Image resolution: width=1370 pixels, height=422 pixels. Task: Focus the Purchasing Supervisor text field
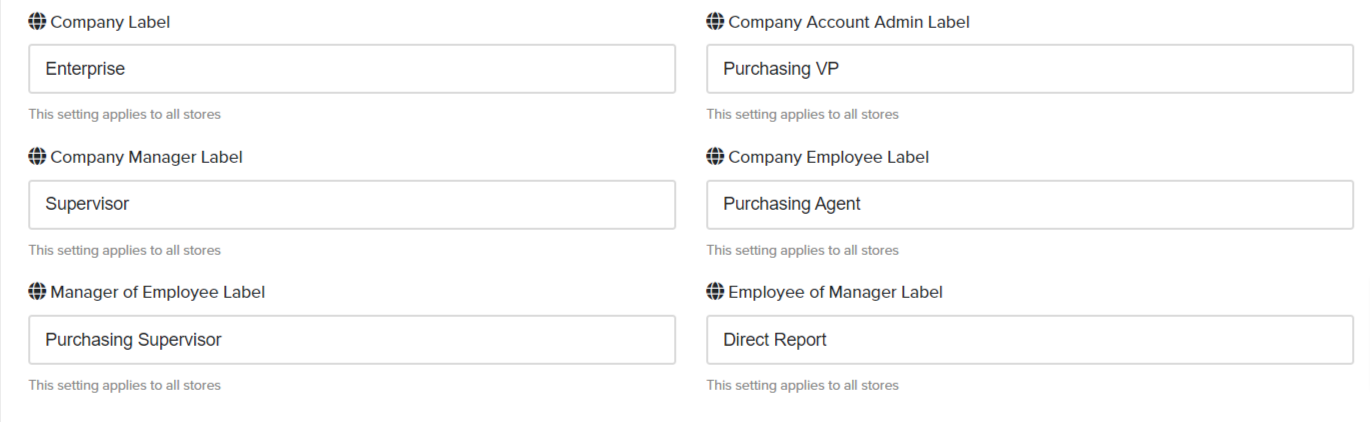click(352, 340)
